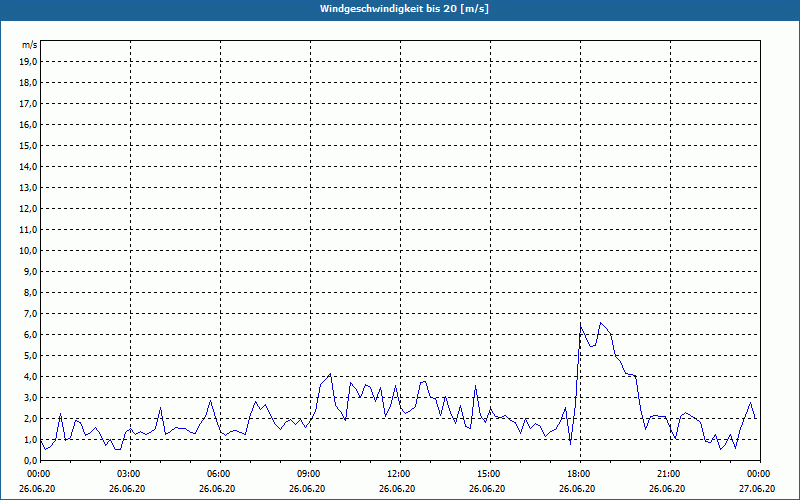This screenshot has height=500, width=800.
Task: Click the 'm/s' unit label
Action: point(30,45)
